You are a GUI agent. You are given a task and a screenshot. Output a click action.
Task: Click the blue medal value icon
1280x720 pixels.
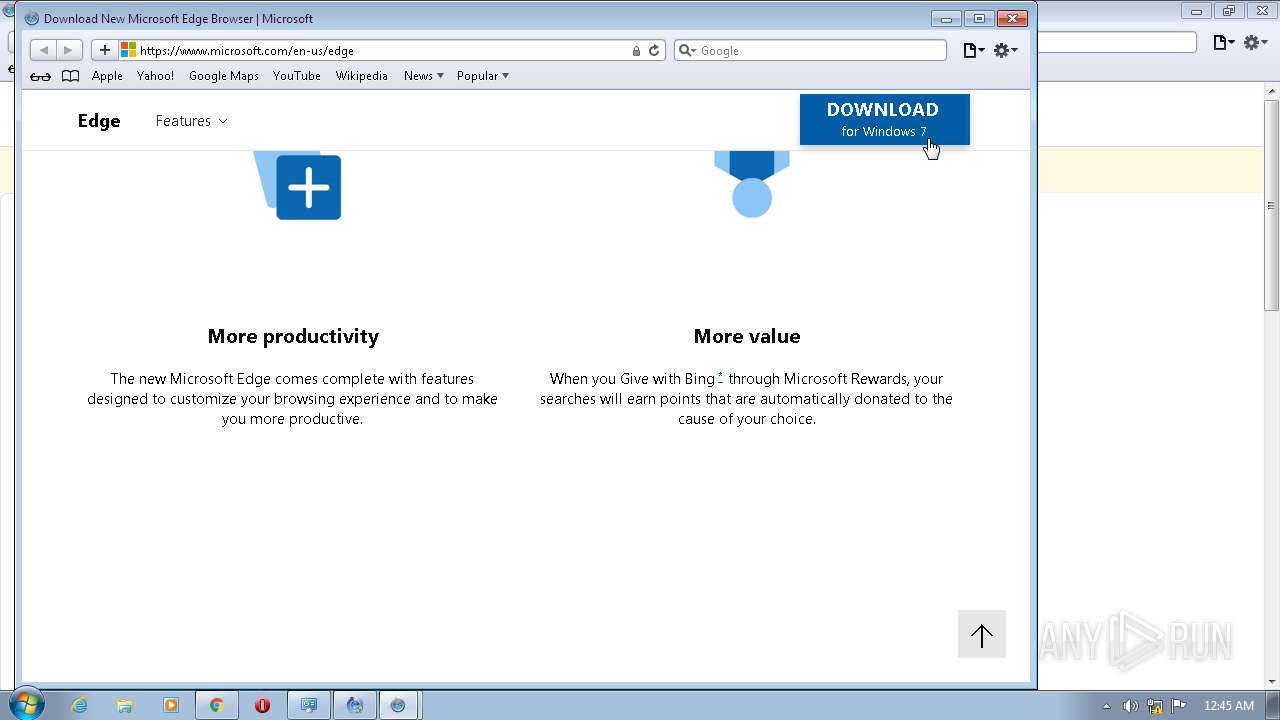[752, 184]
